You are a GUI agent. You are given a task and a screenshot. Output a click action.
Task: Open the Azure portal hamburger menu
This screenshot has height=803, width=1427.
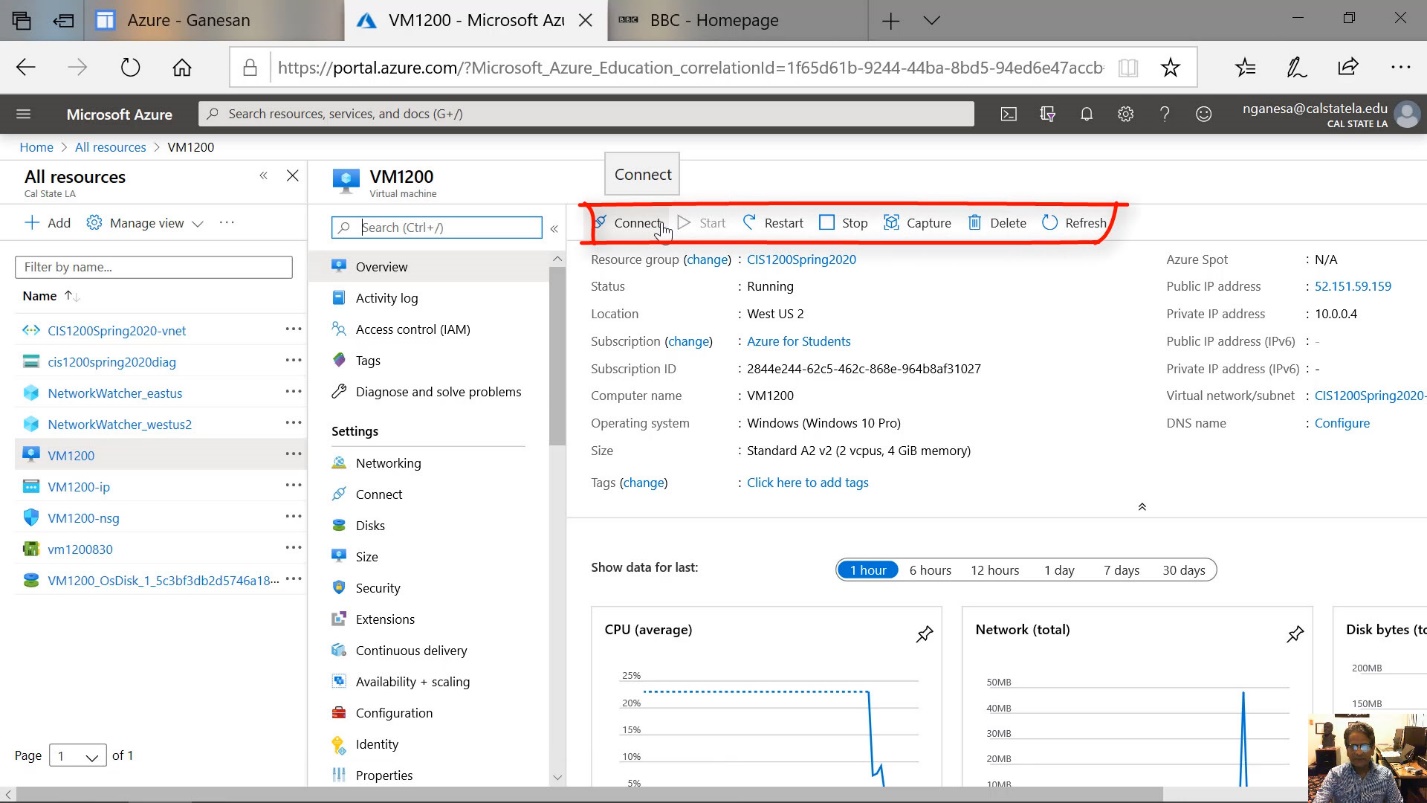[24, 114]
